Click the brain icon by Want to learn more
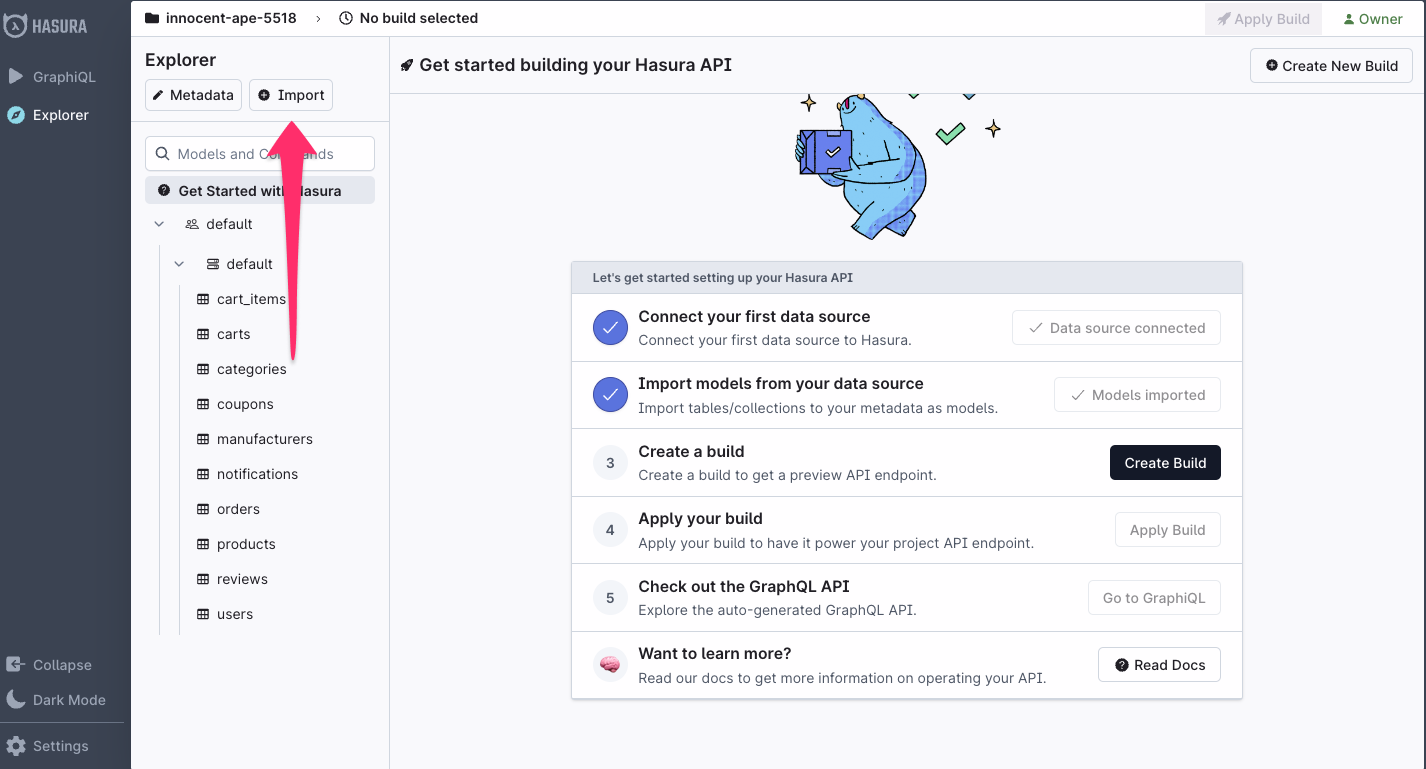This screenshot has height=769, width=1426. [610, 665]
